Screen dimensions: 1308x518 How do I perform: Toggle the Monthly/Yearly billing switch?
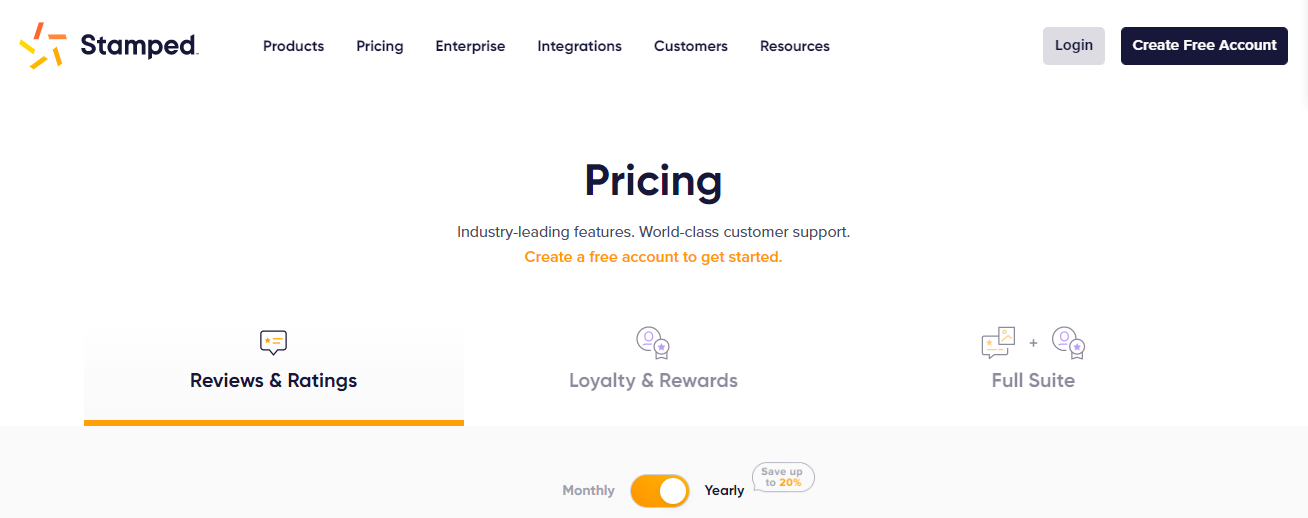click(660, 491)
